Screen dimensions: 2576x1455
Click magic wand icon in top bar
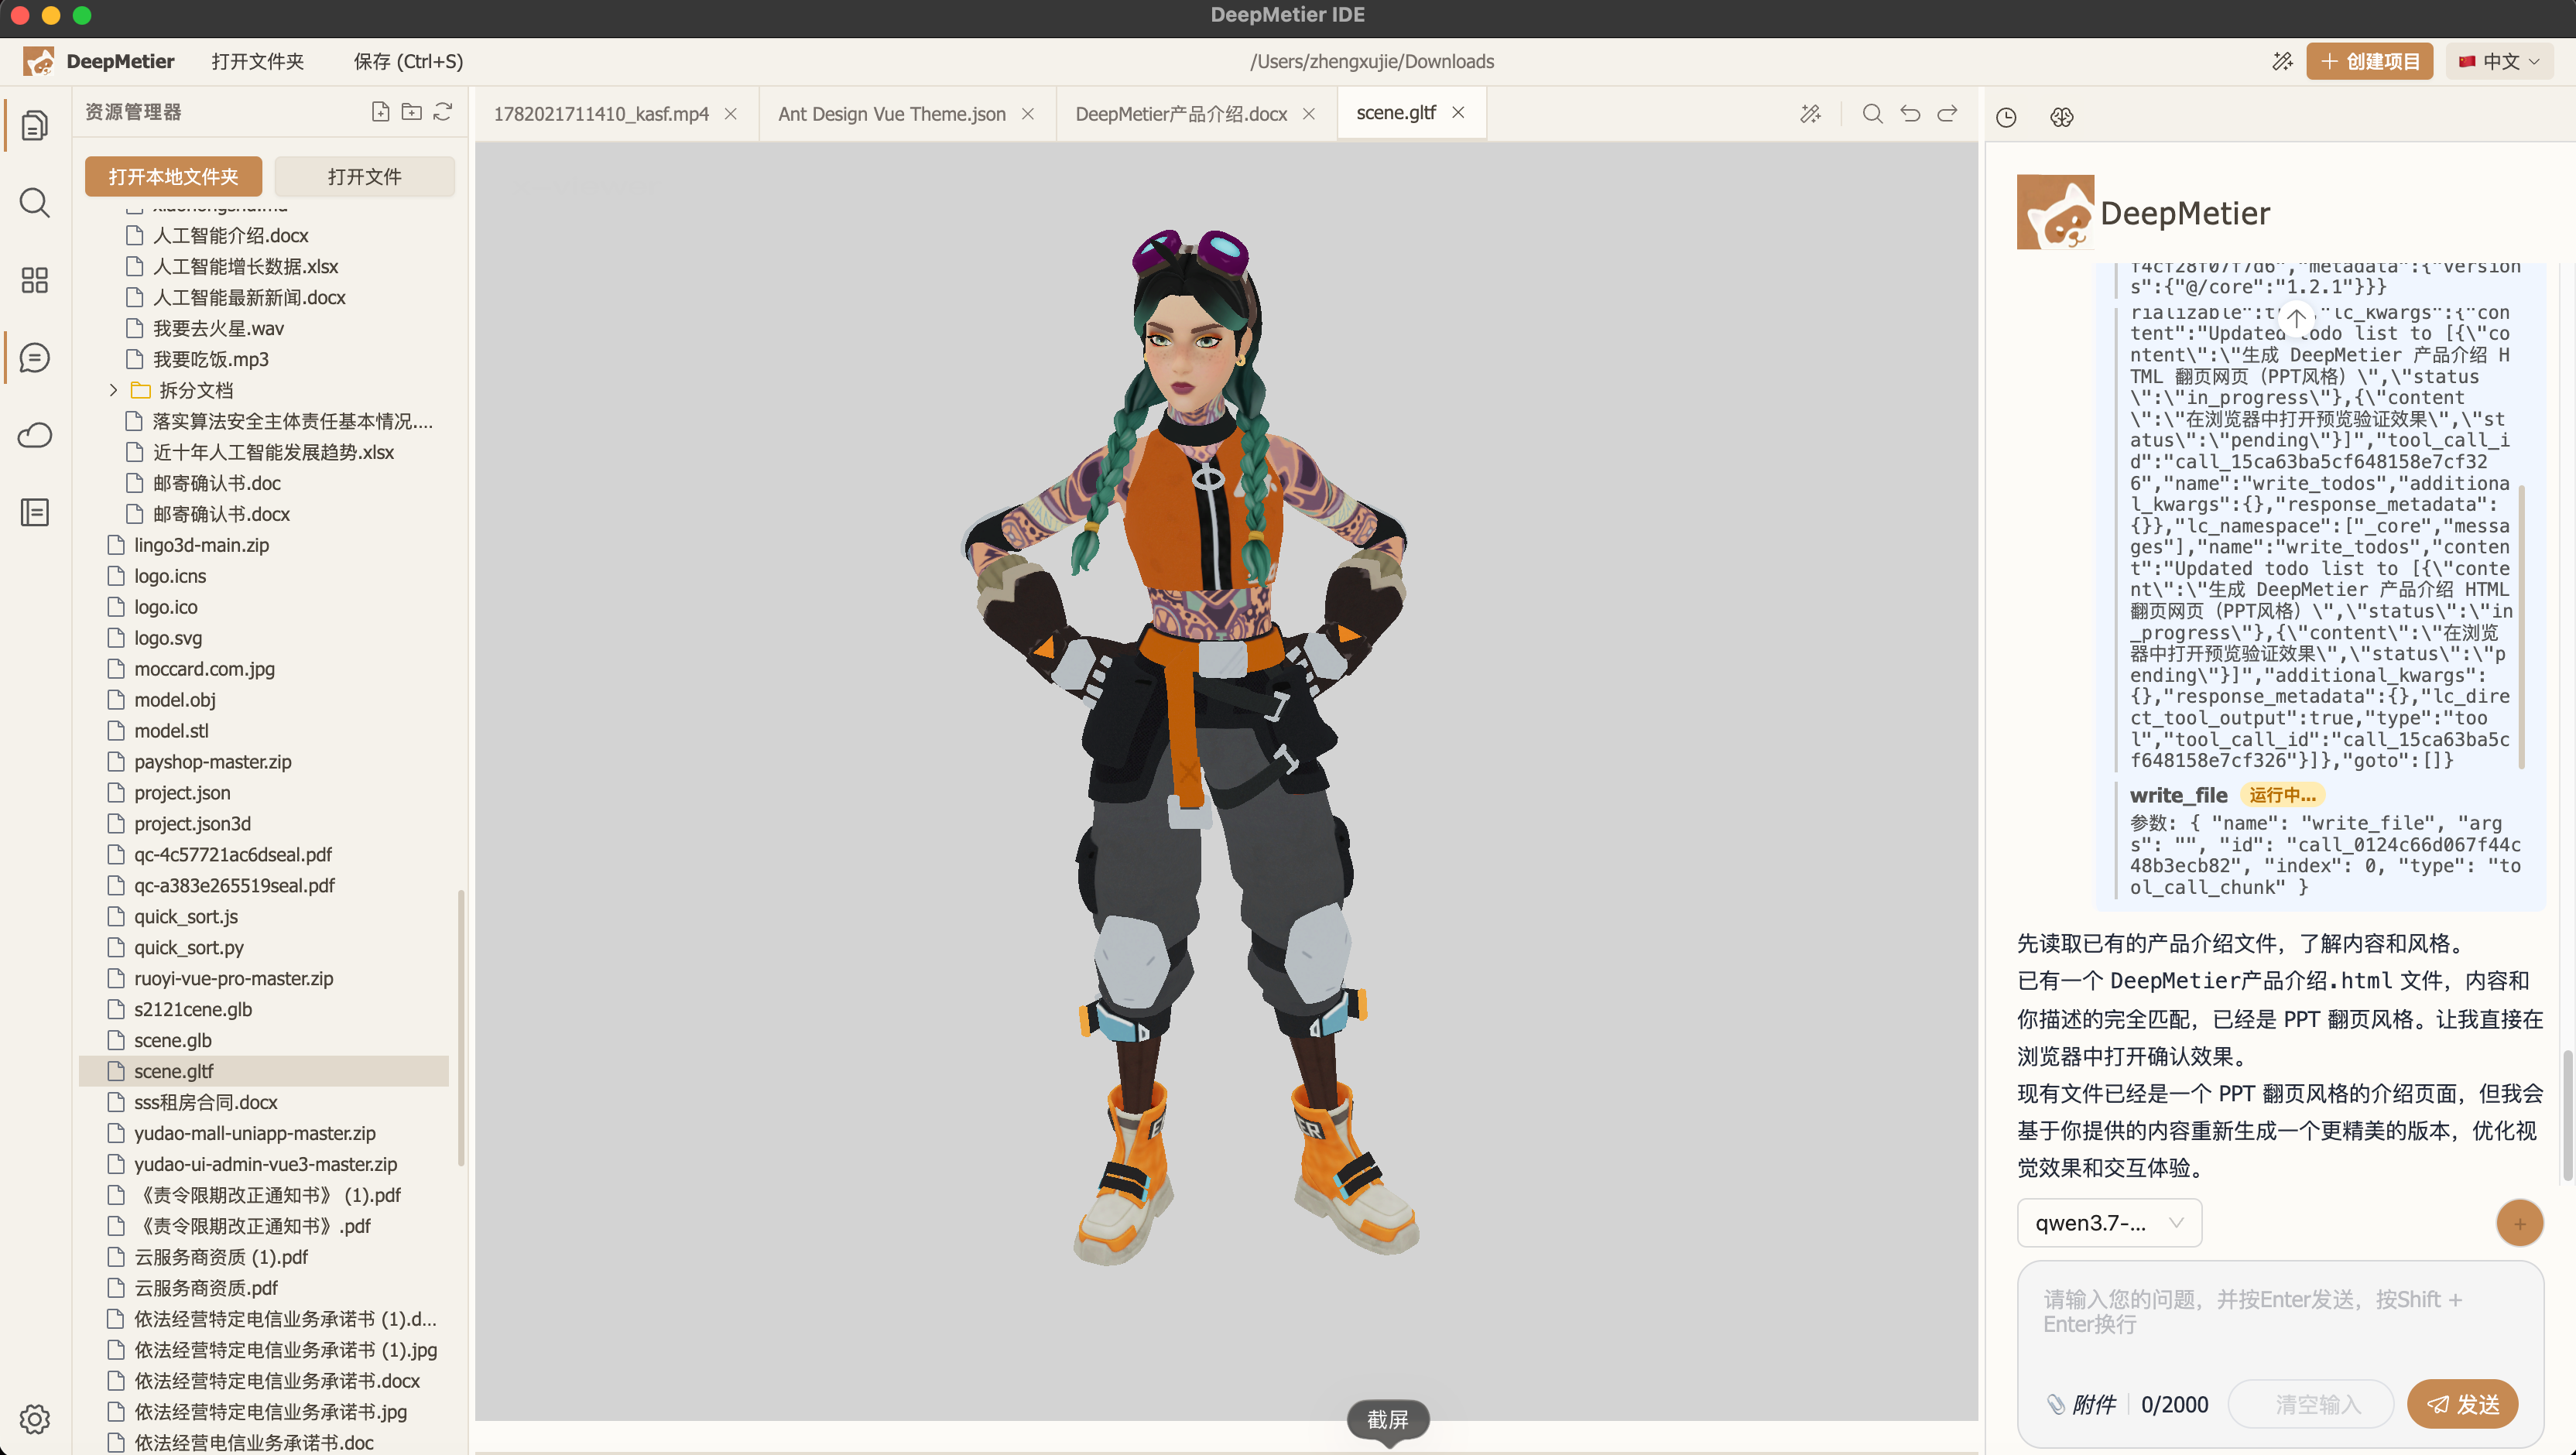pyautogui.click(x=2282, y=62)
